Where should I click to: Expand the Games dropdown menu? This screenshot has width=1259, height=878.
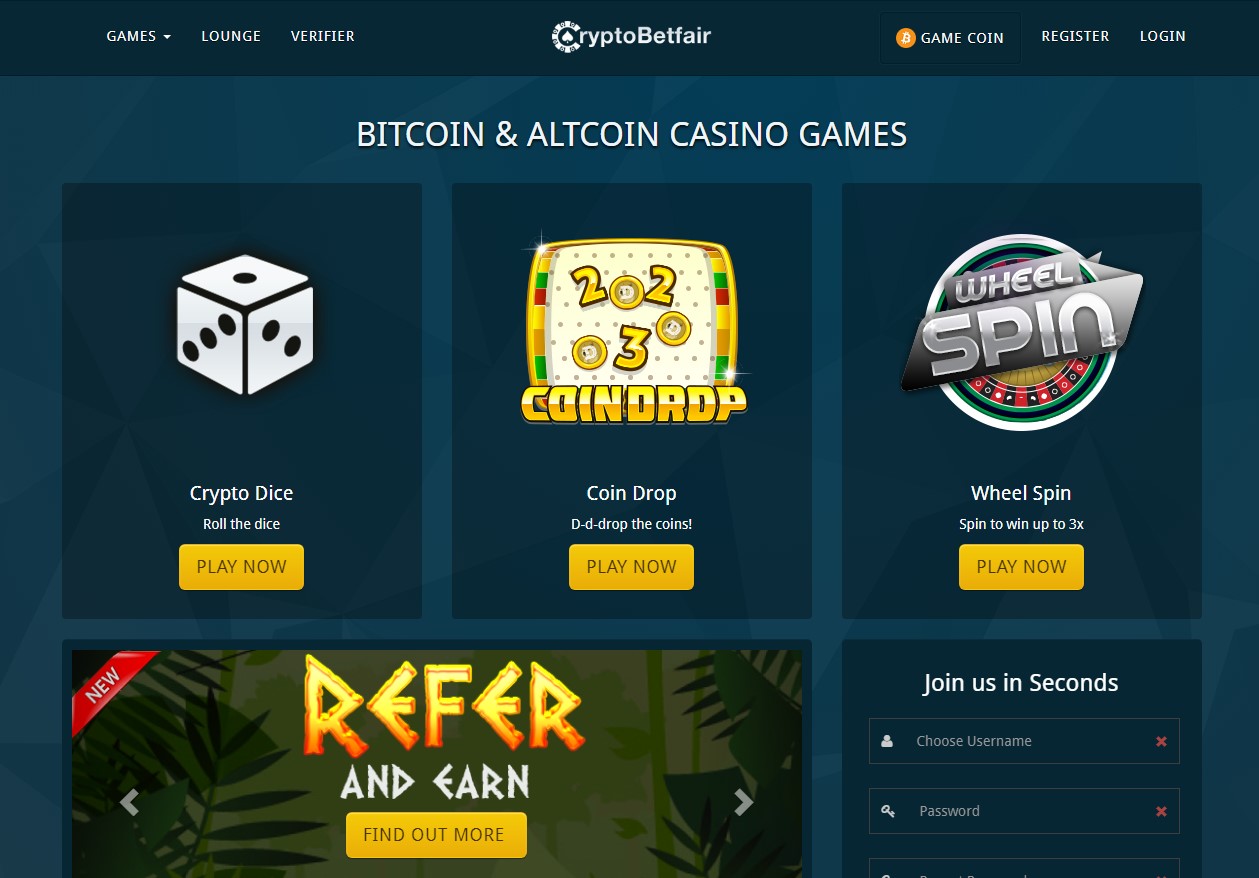point(139,36)
